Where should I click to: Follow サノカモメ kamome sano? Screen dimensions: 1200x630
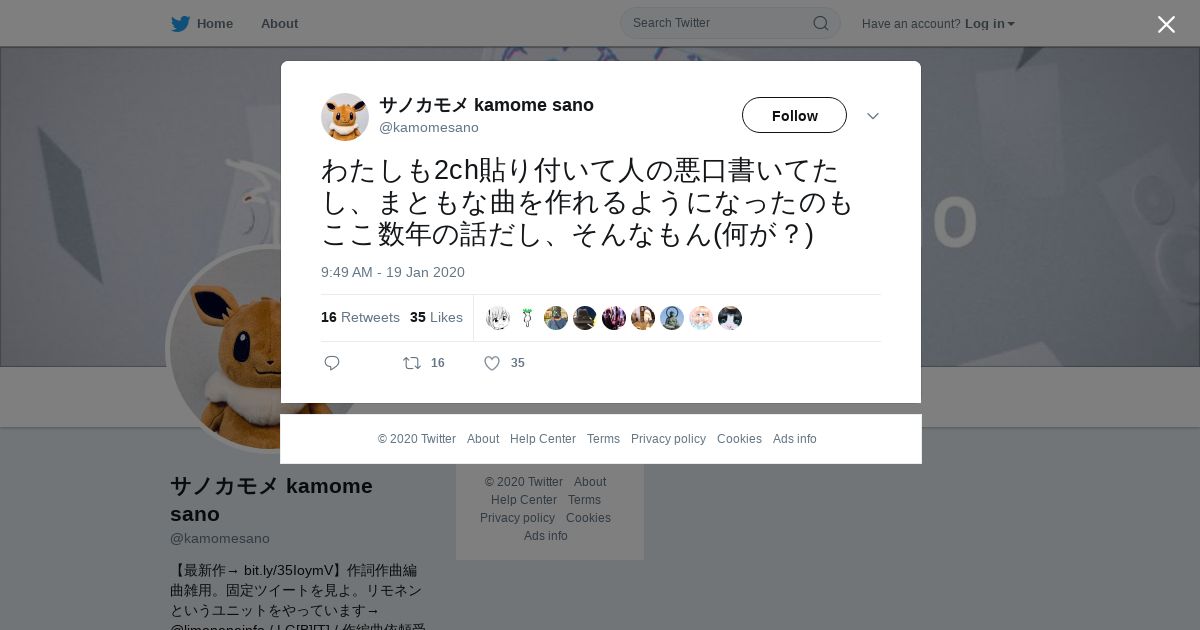(794, 116)
